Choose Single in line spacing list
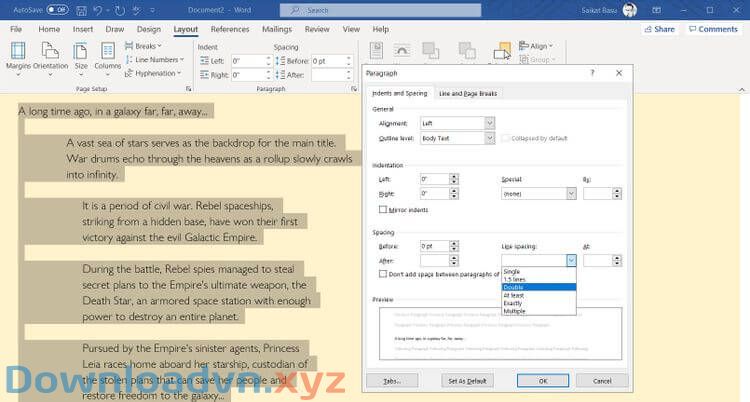750x402 pixels. (x=539, y=271)
